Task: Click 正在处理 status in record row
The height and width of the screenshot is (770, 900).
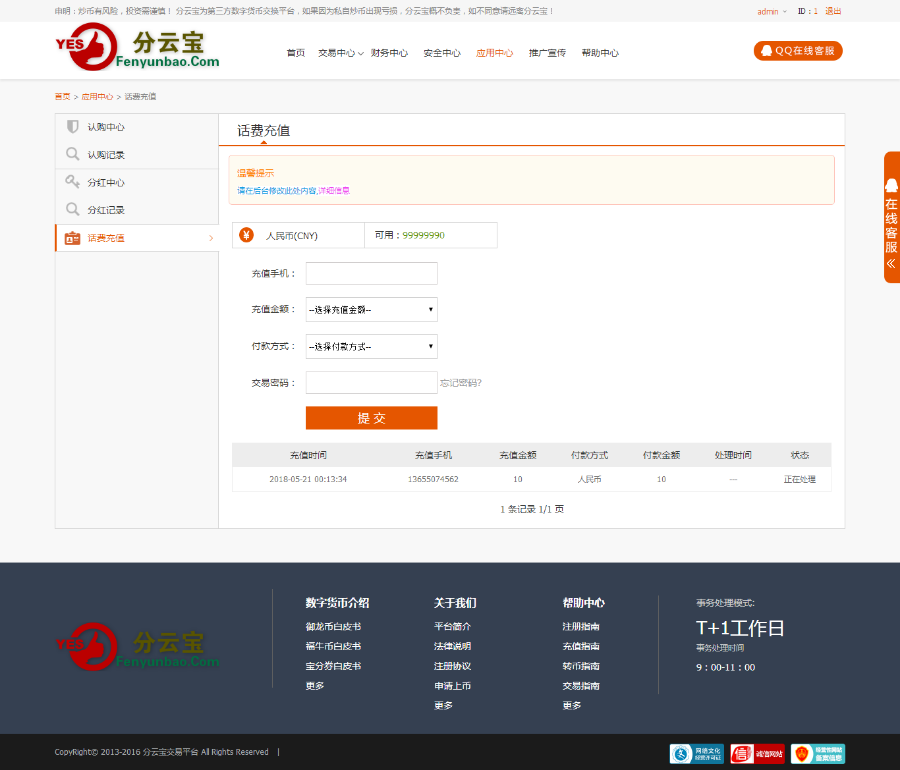Action: click(x=800, y=479)
